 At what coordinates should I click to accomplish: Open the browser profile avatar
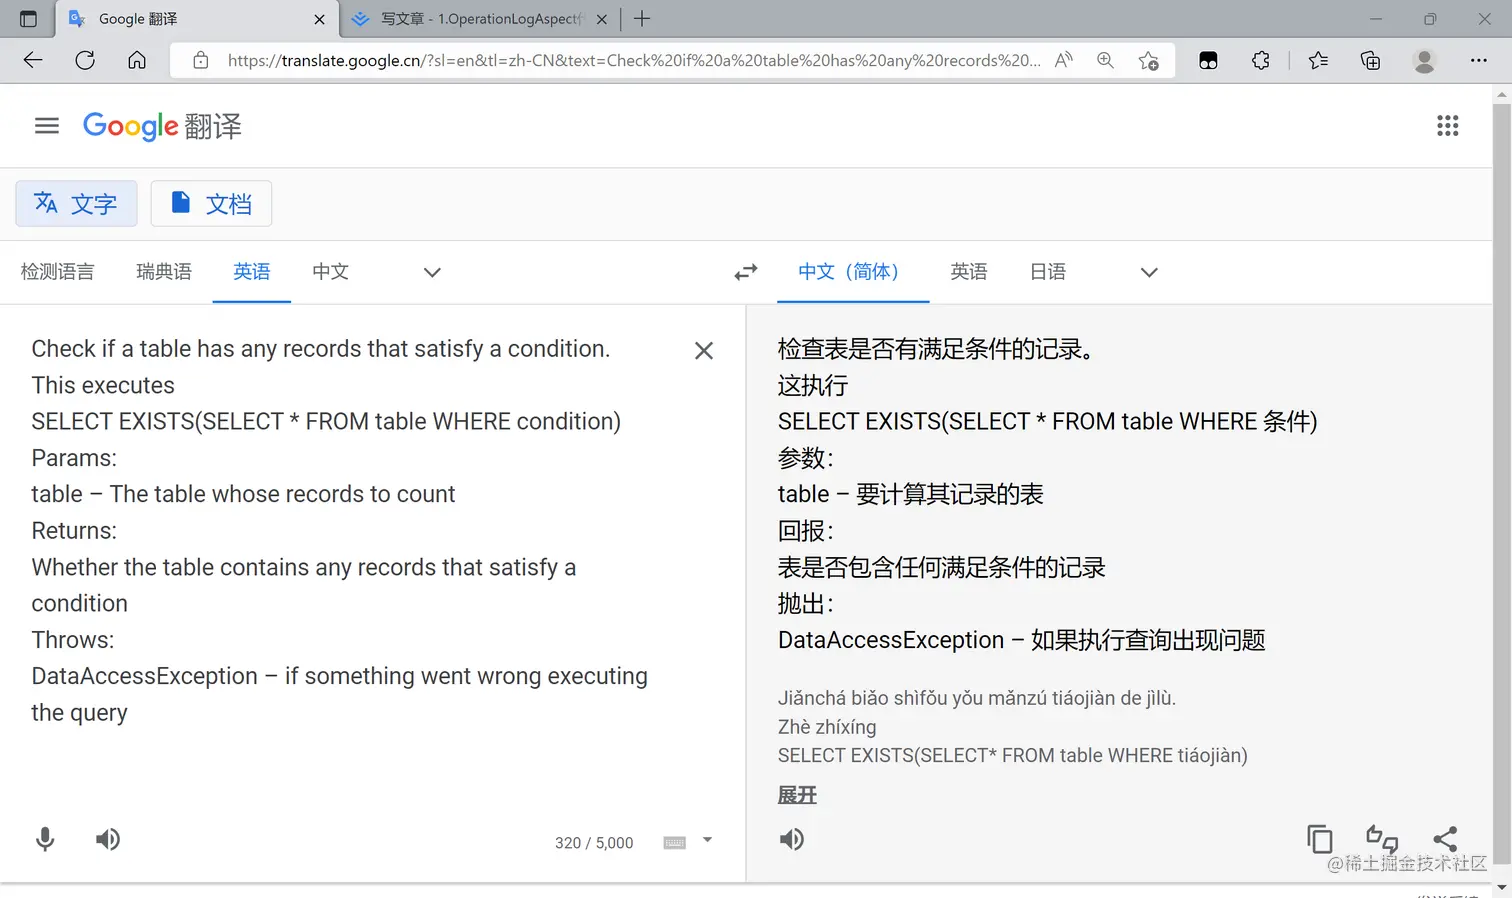pyautogui.click(x=1424, y=60)
